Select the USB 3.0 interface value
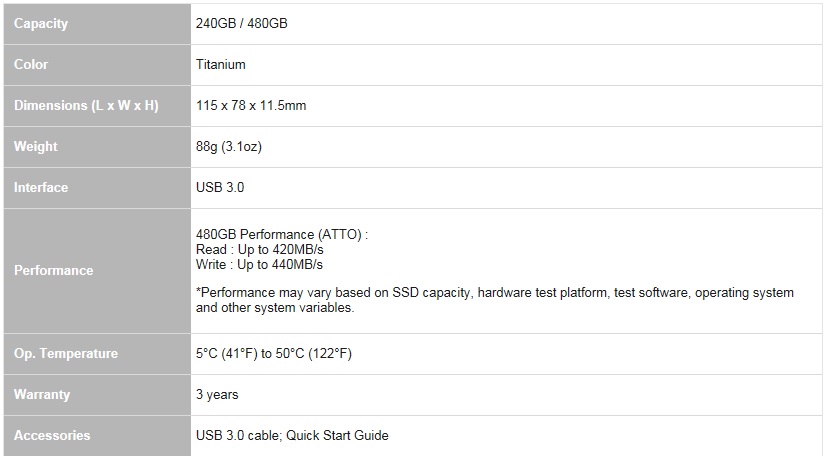 [x=220, y=187]
